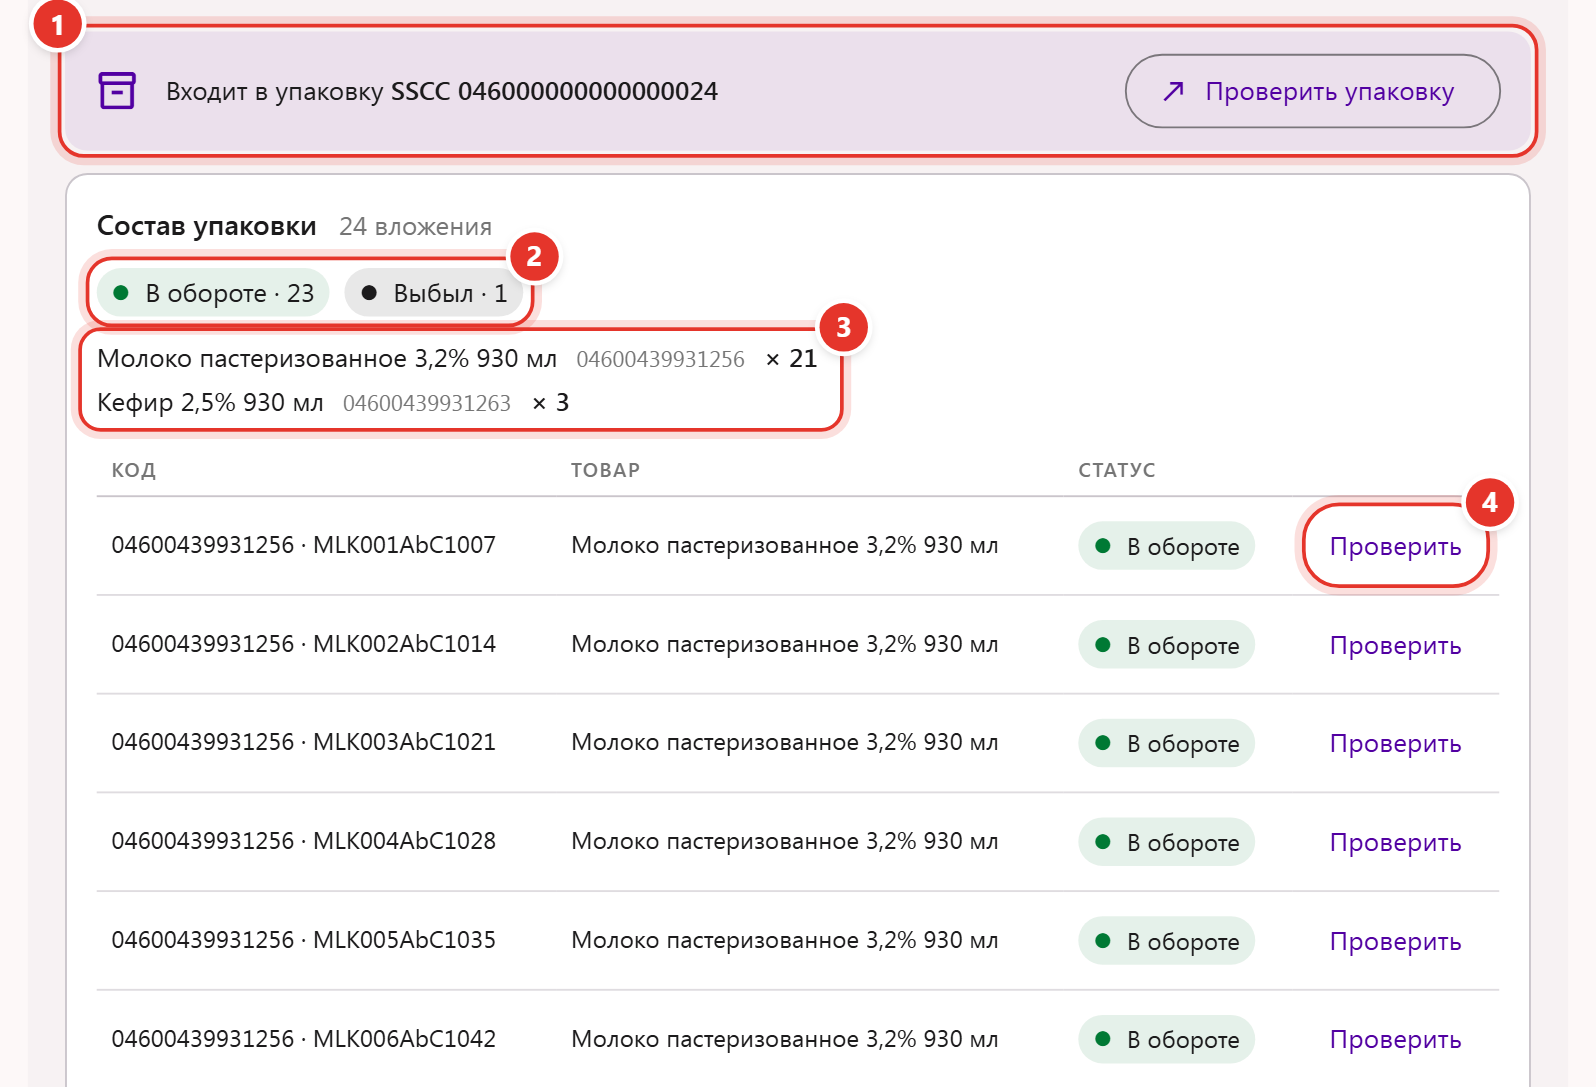This screenshot has height=1087, width=1596.
Task: Select code 04600439931256 · MLK001AbC1007
Action: click(x=303, y=545)
